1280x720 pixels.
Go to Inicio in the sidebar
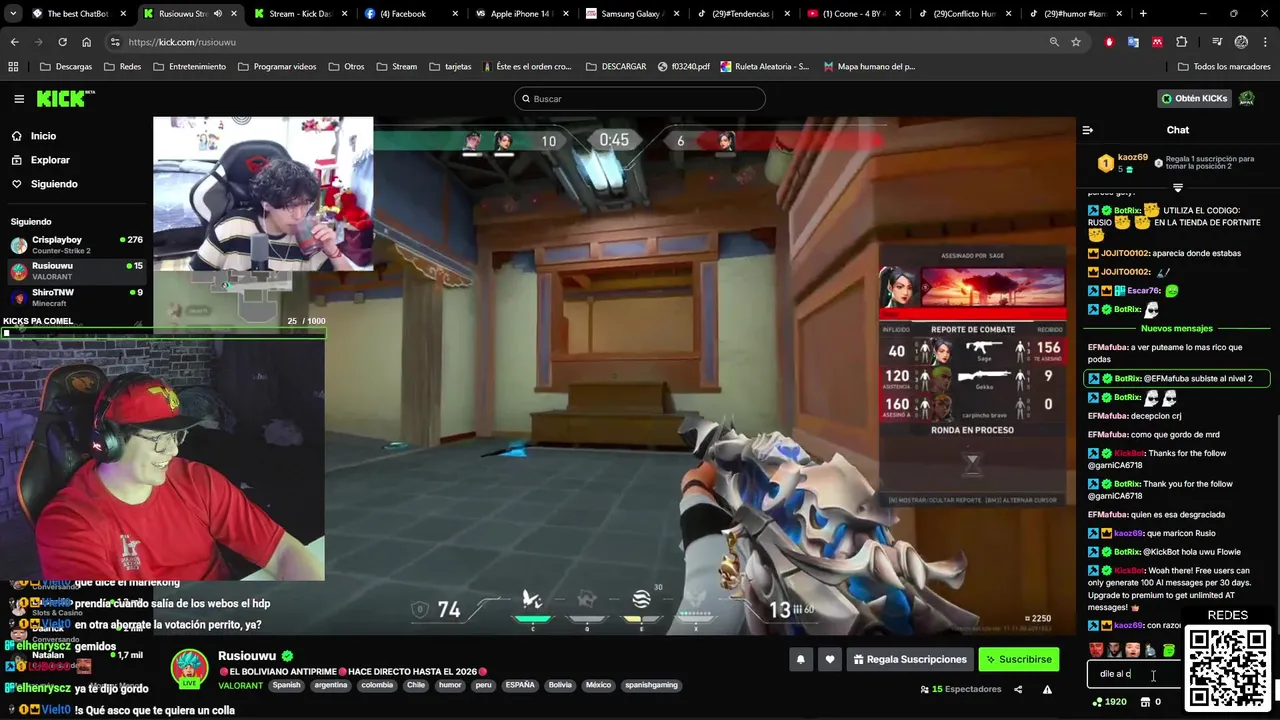click(x=43, y=136)
